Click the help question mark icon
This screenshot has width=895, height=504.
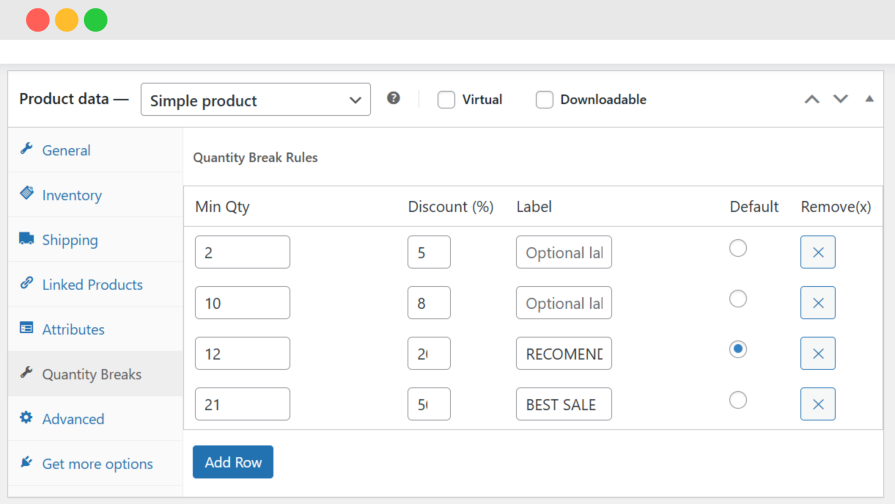click(x=394, y=99)
